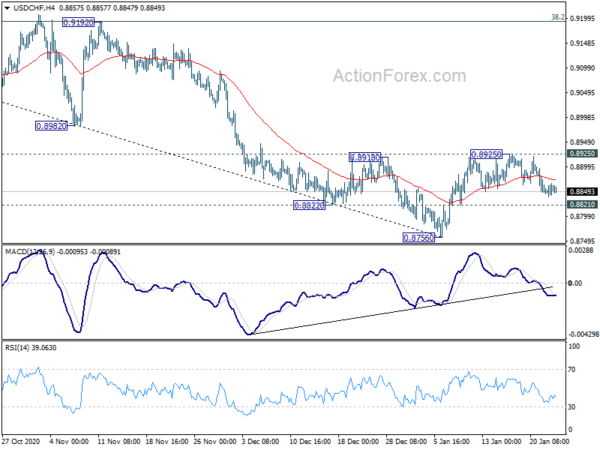
Task: Click the MACD 0.00 zero level value
Action: click(x=576, y=283)
